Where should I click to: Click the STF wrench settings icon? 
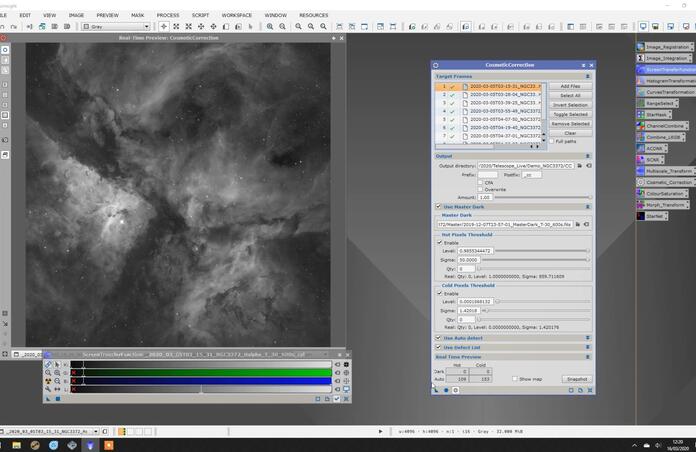(x=48, y=389)
